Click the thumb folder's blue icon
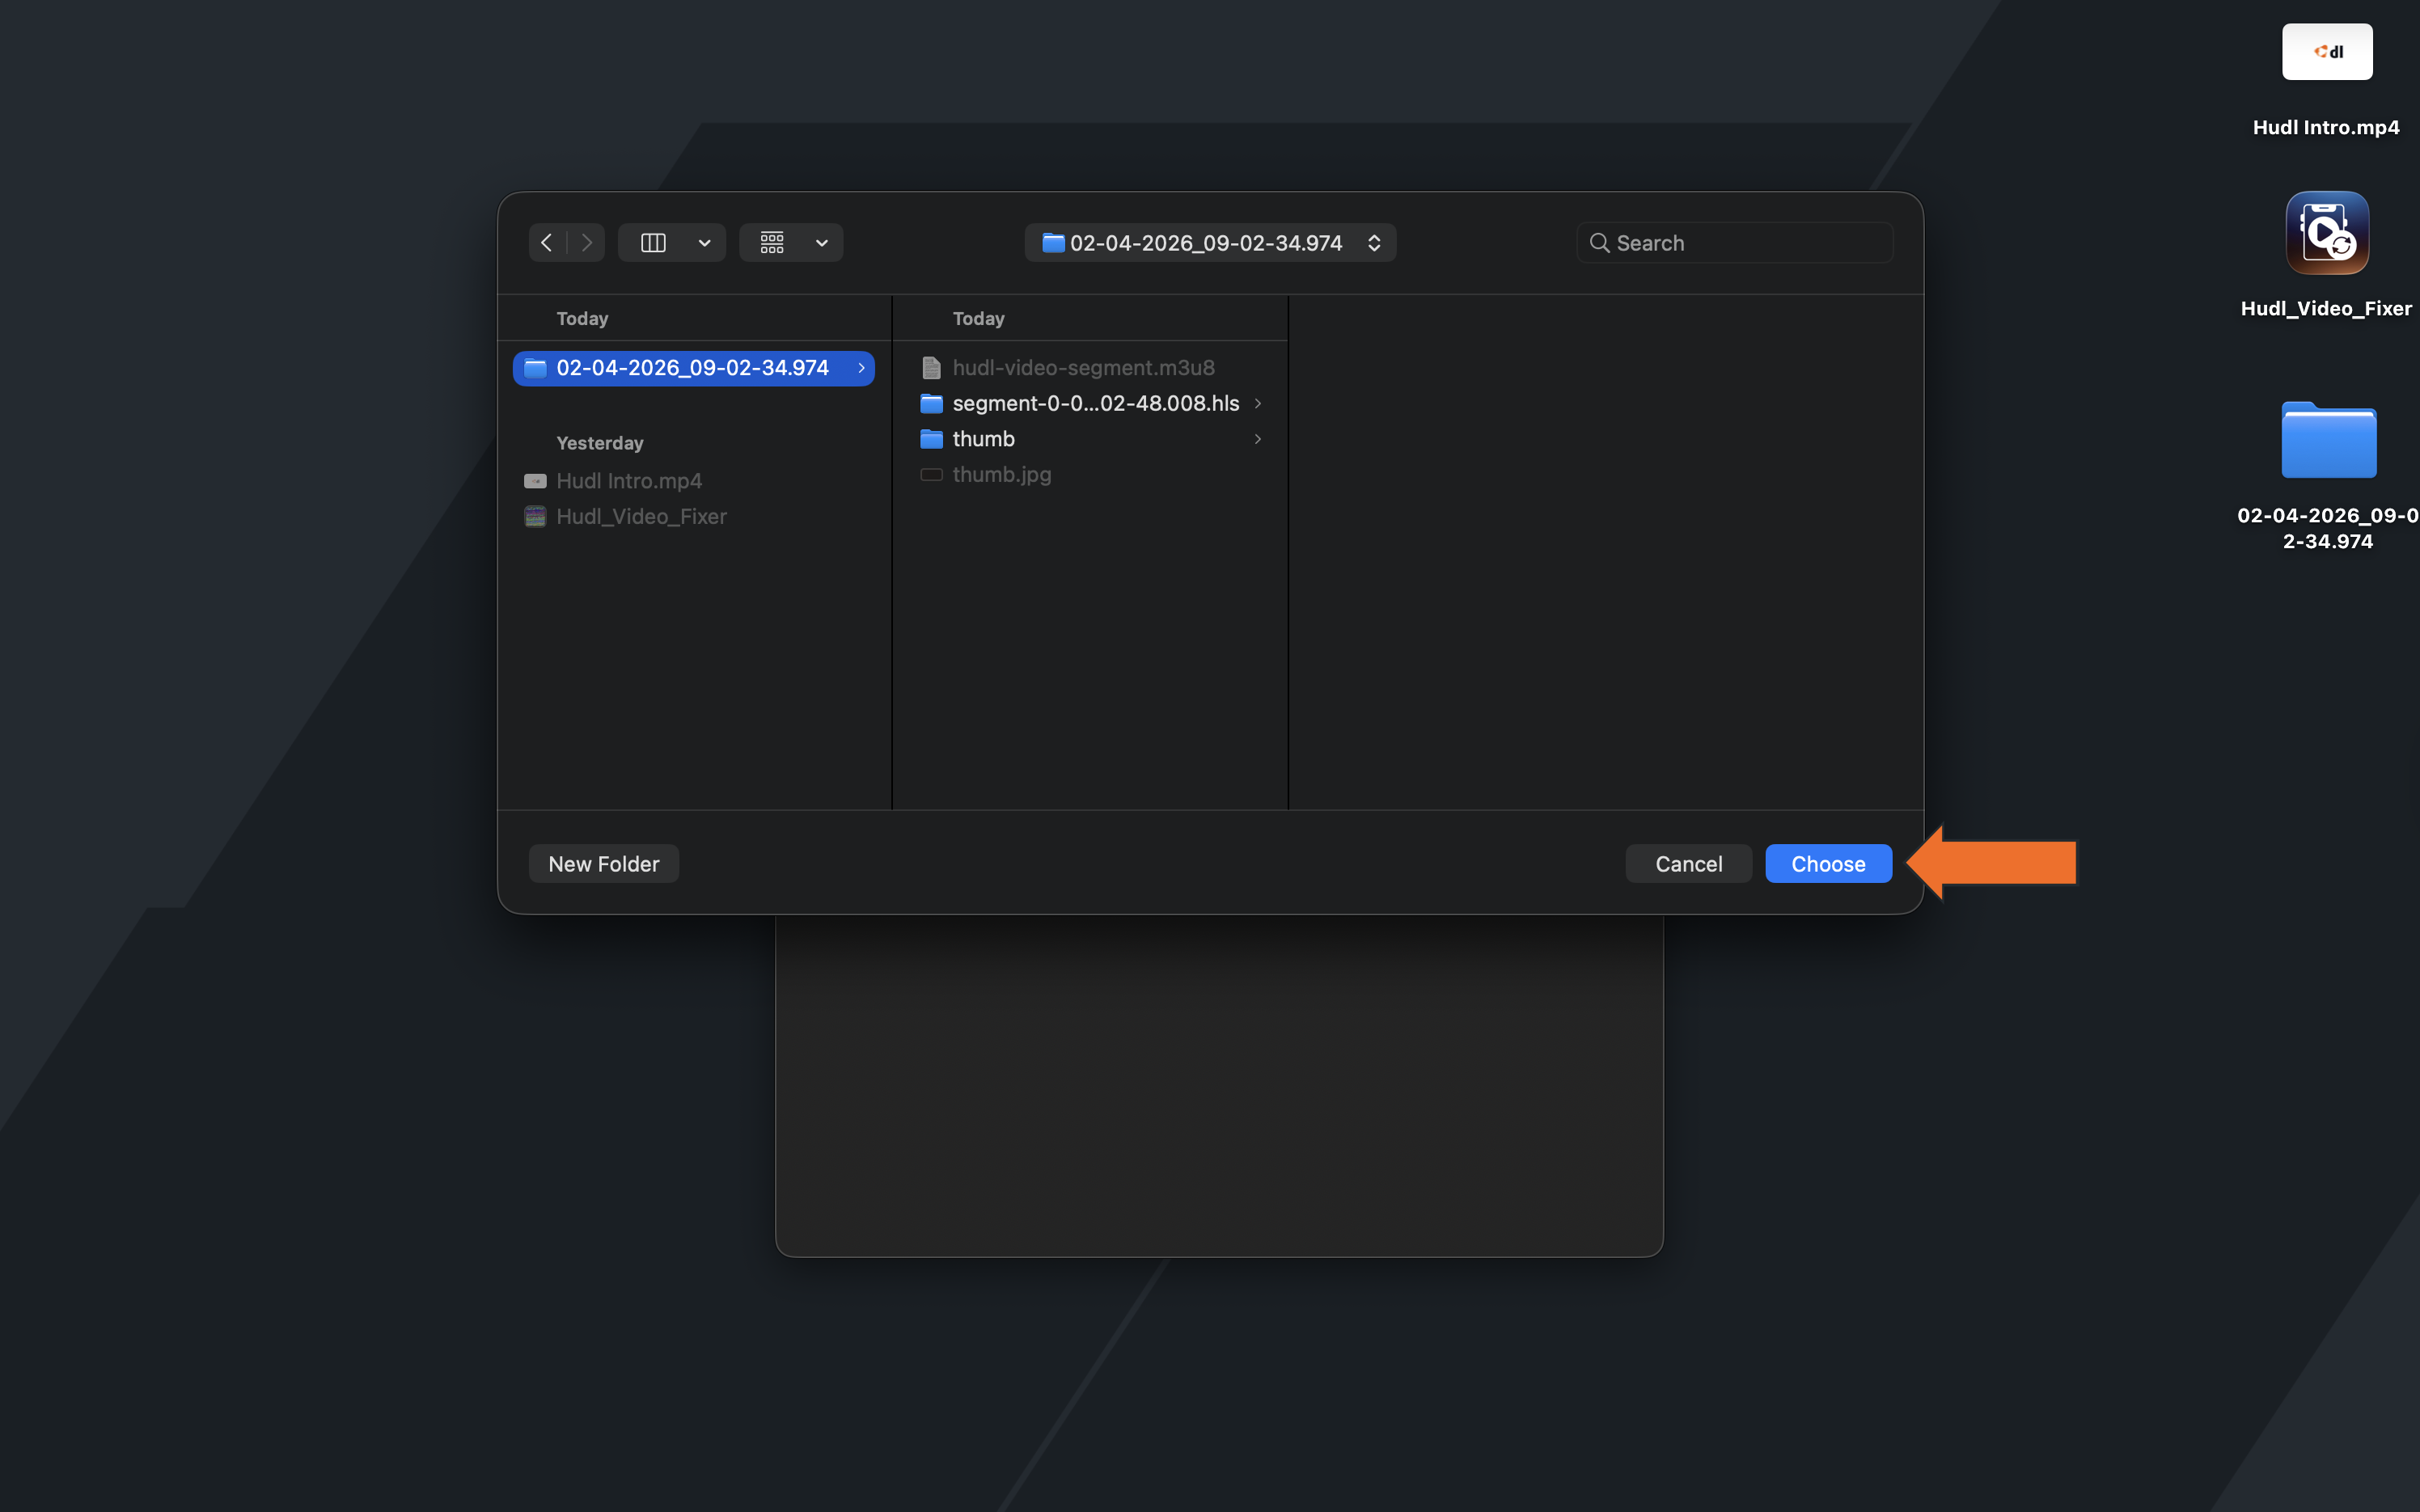This screenshot has width=2420, height=1512. pos(931,439)
